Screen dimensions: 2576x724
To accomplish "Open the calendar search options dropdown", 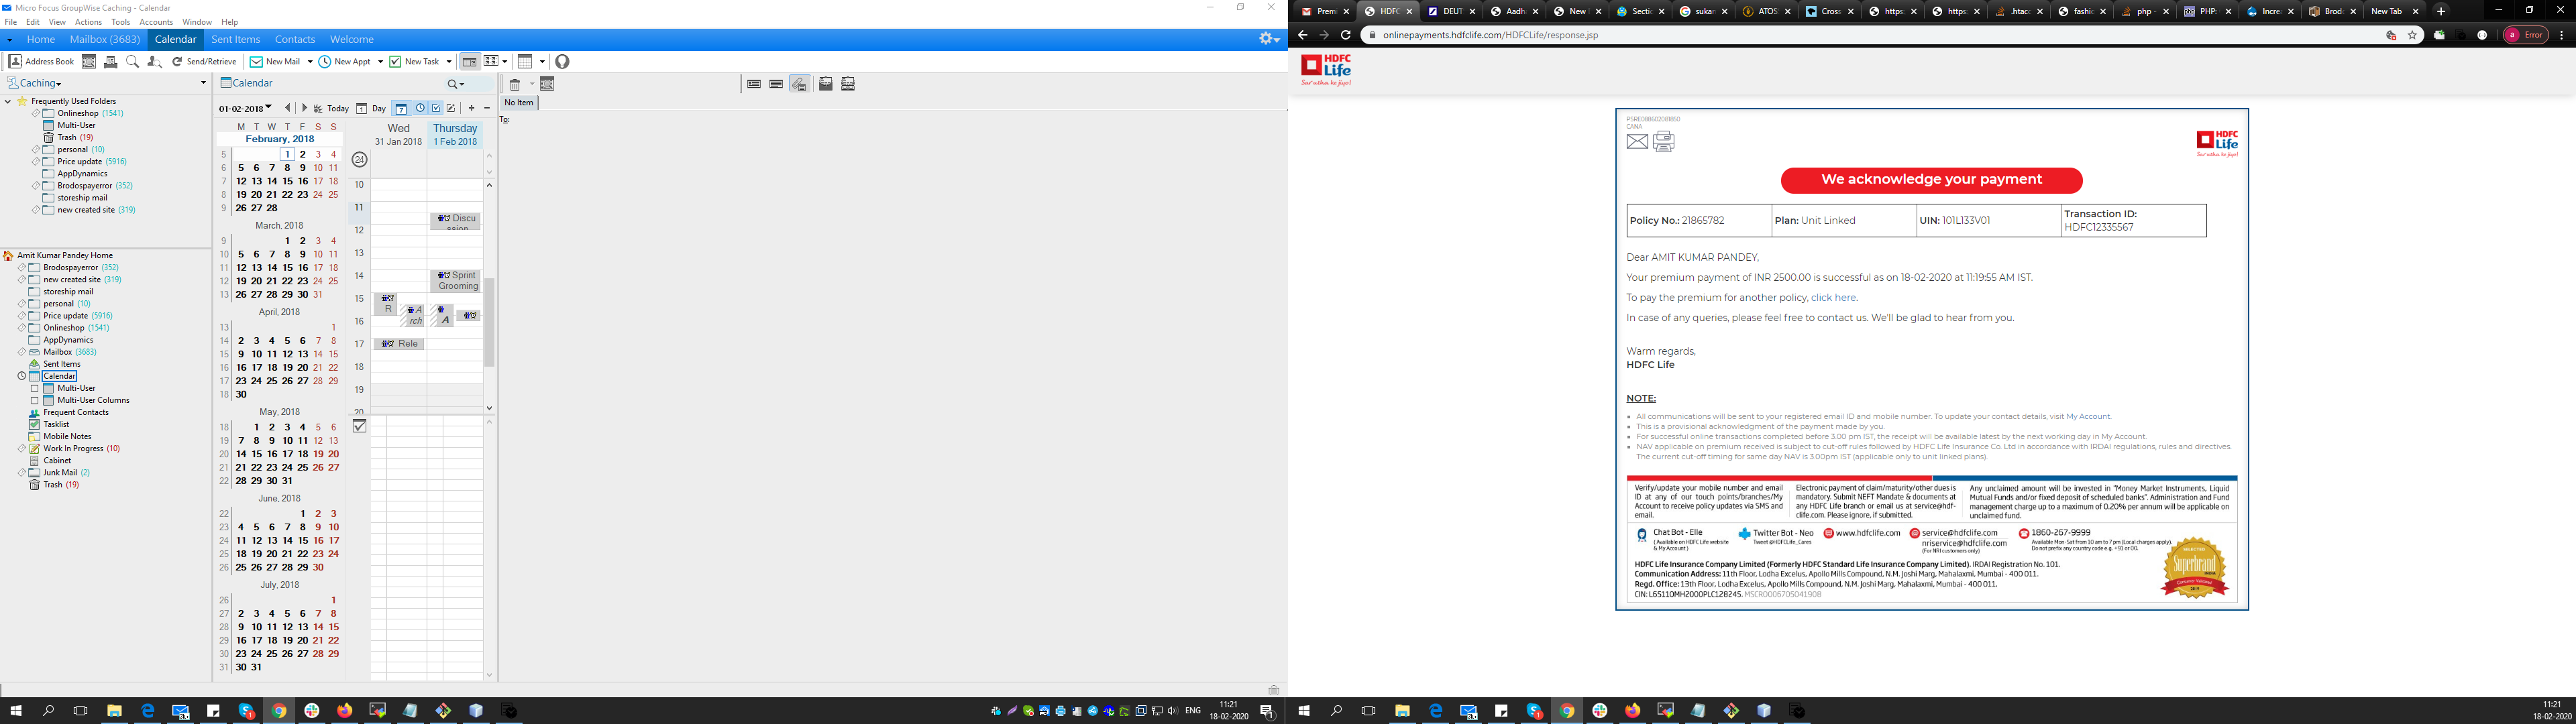I will 461,85.
